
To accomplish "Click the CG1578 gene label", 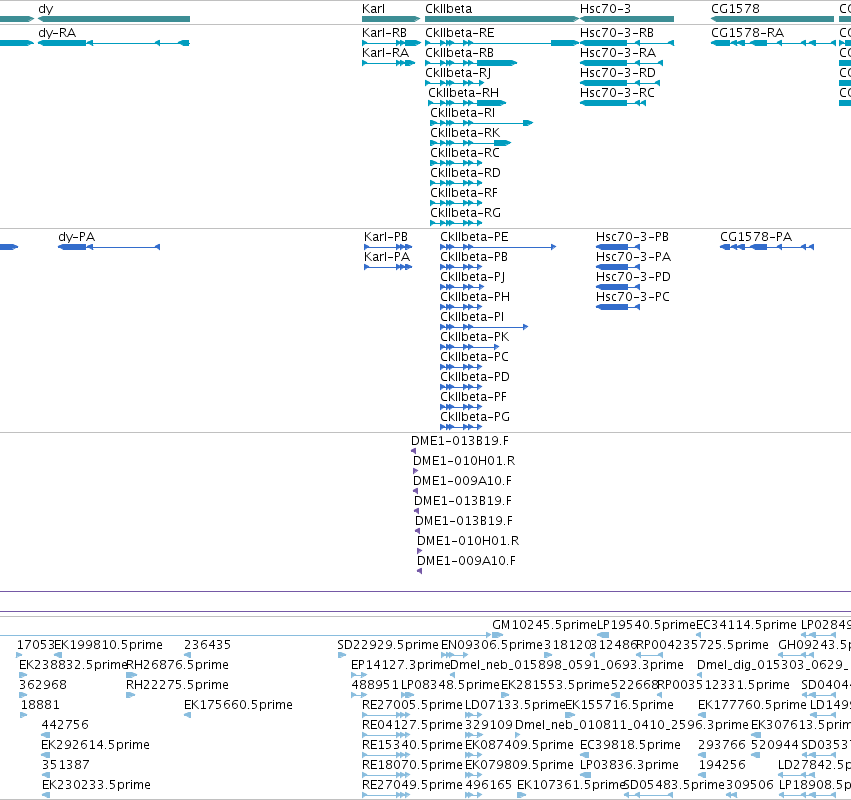I will pyautogui.click(x=735, y=9).
